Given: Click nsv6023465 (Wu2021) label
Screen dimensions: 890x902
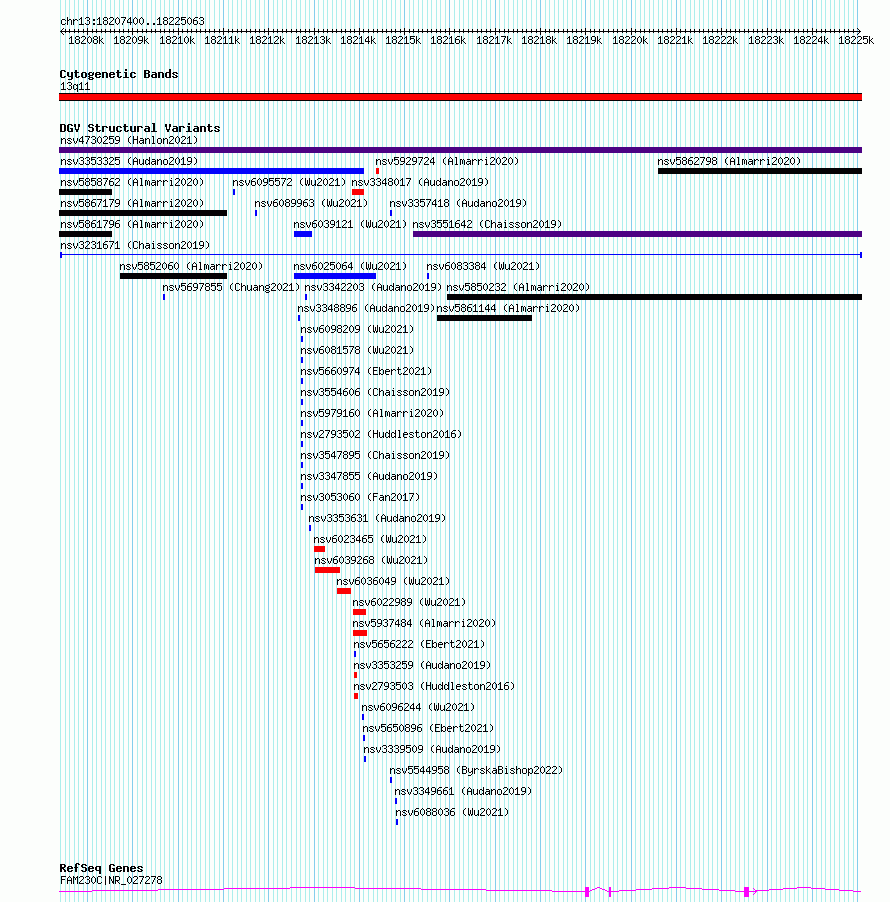Looking at the screenshot, I should 370,540.
